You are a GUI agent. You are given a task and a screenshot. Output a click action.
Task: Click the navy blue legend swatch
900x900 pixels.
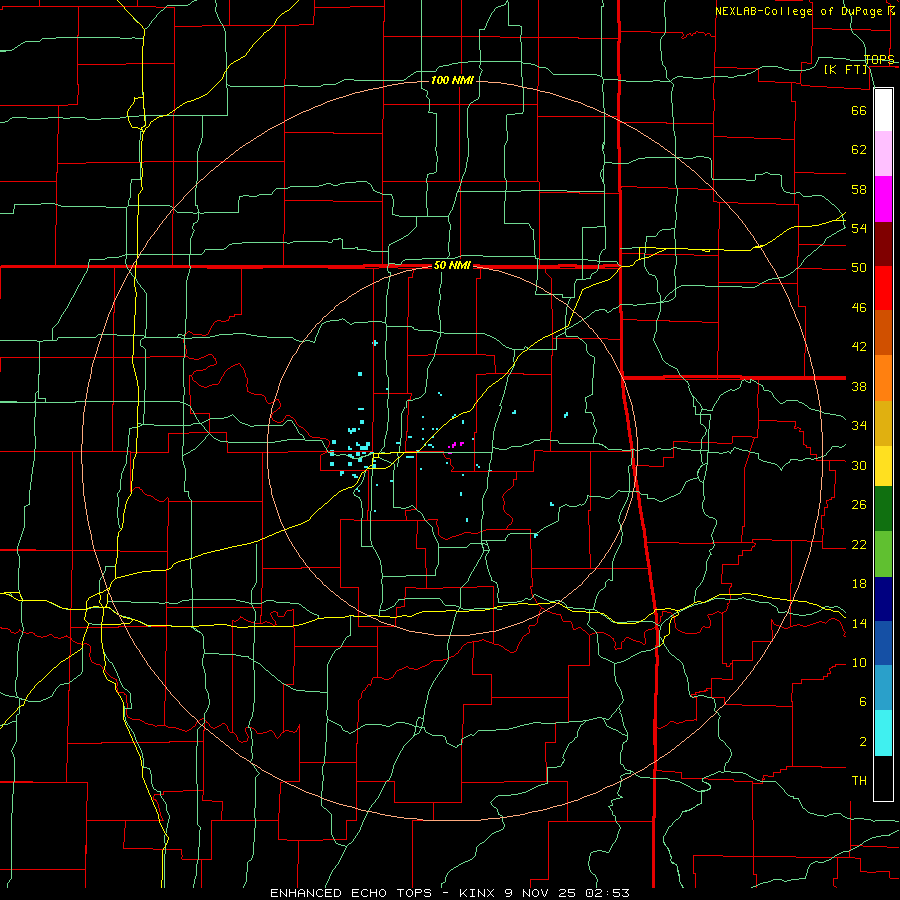click(883, 599)
